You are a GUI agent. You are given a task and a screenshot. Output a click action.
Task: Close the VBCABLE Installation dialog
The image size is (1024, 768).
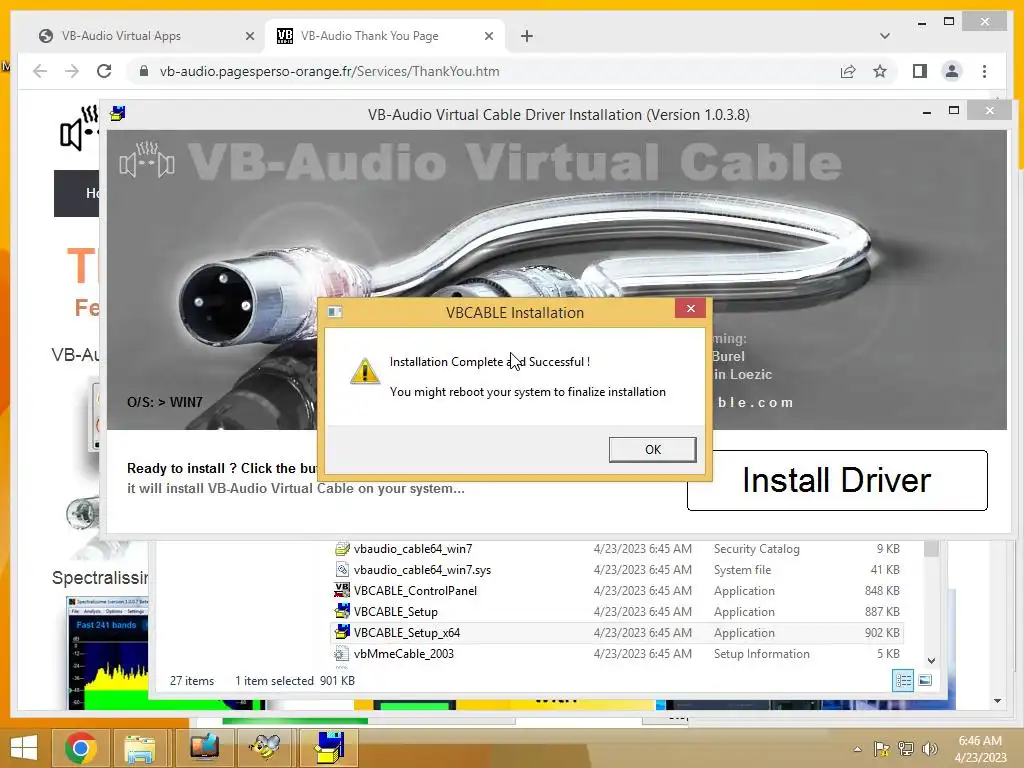[690, 308]
